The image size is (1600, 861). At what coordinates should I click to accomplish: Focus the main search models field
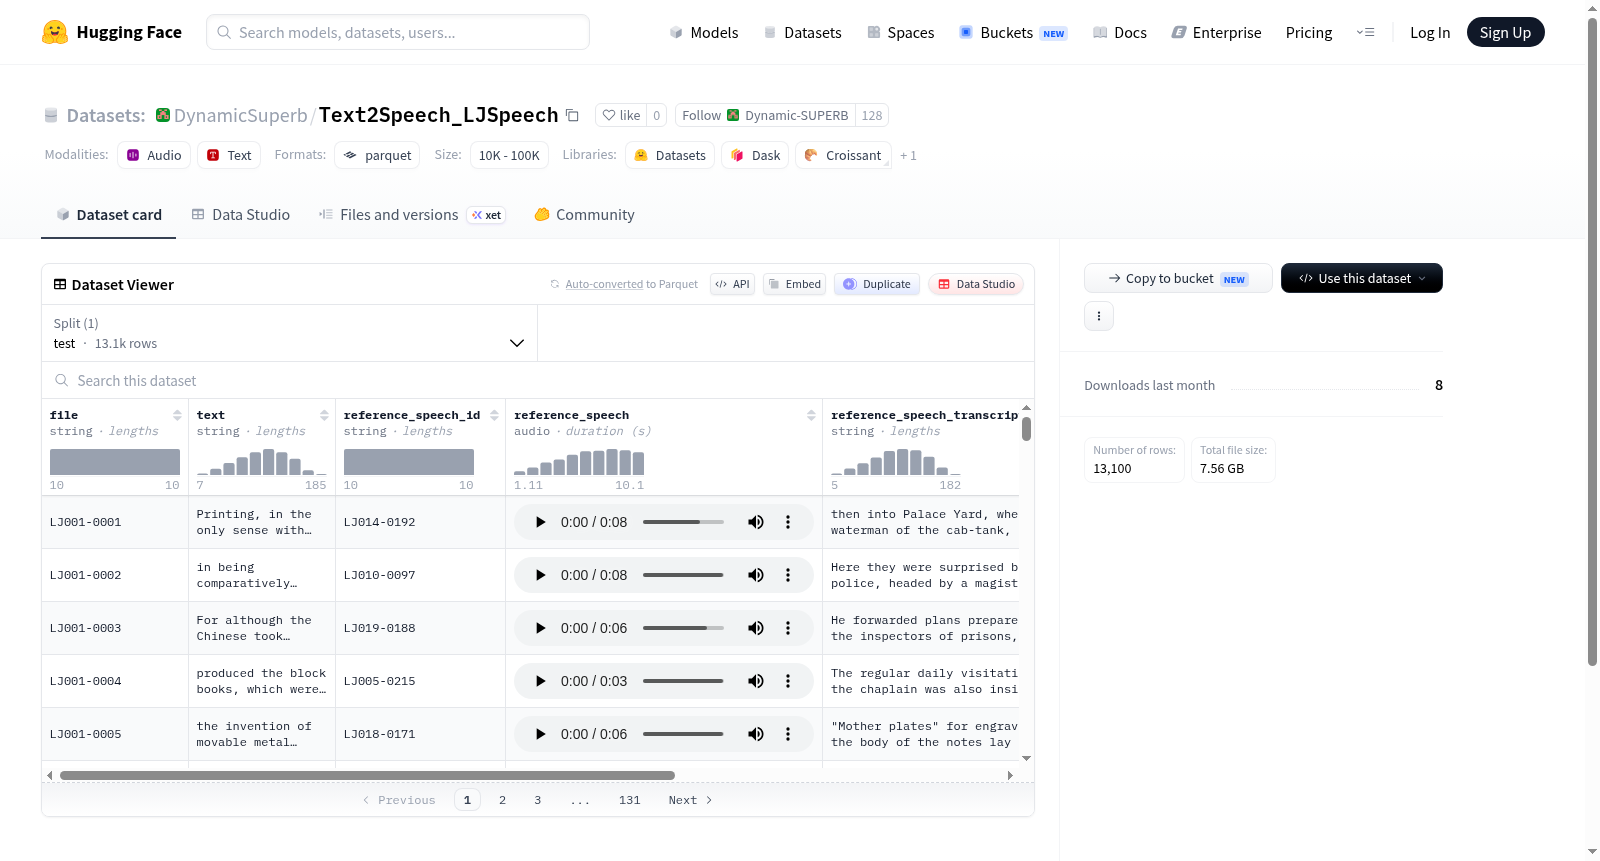(x=398, y=32)
